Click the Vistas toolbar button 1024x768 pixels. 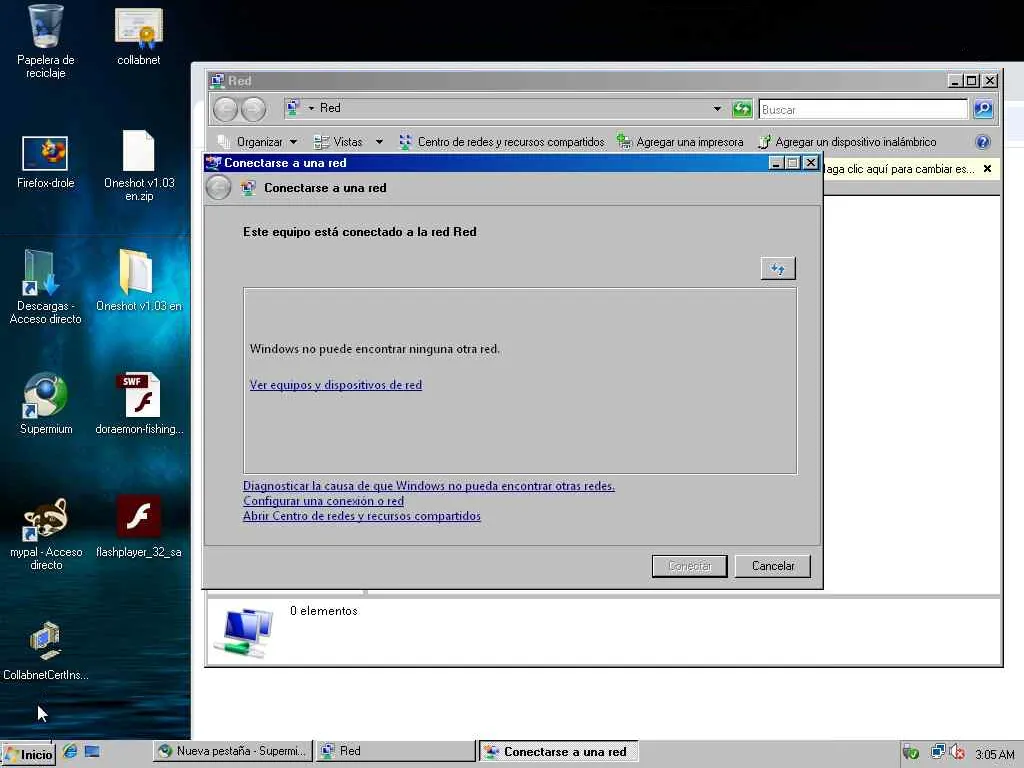338,142
